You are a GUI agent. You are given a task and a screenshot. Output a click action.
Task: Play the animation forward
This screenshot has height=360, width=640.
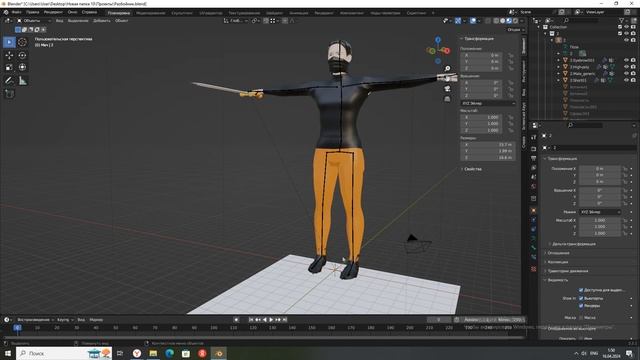coord(271,320)
